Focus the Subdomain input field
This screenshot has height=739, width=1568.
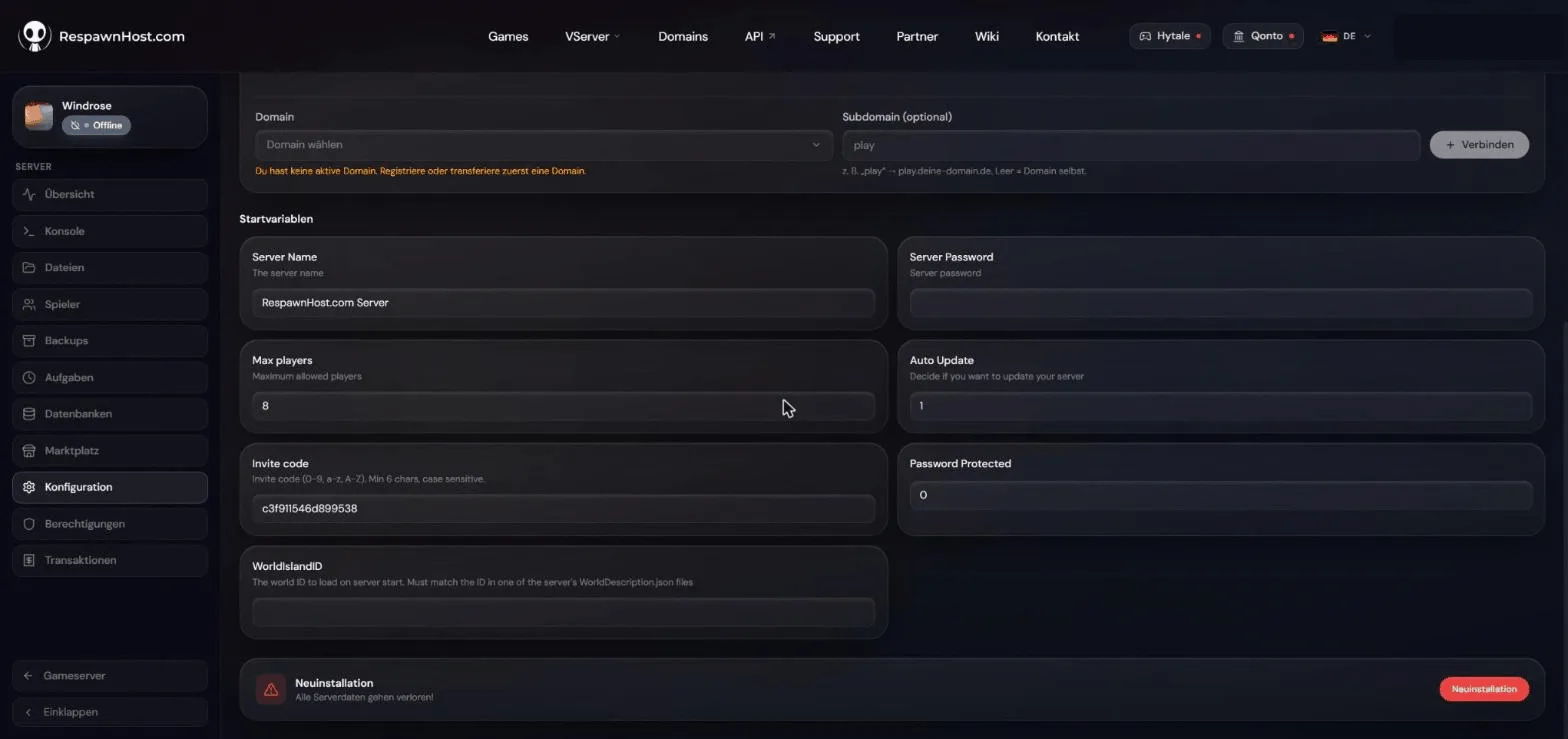tap(1131, 145)
